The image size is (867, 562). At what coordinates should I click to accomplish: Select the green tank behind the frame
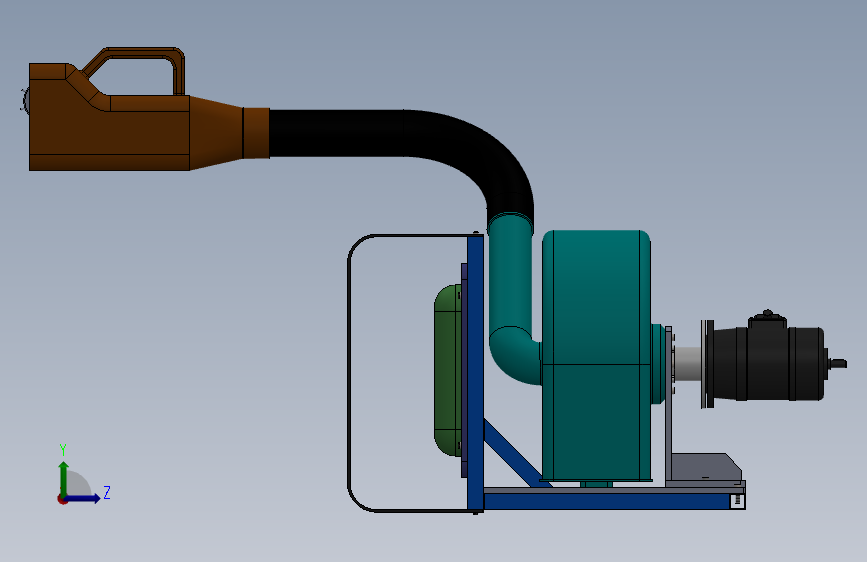tap(448, 370)
